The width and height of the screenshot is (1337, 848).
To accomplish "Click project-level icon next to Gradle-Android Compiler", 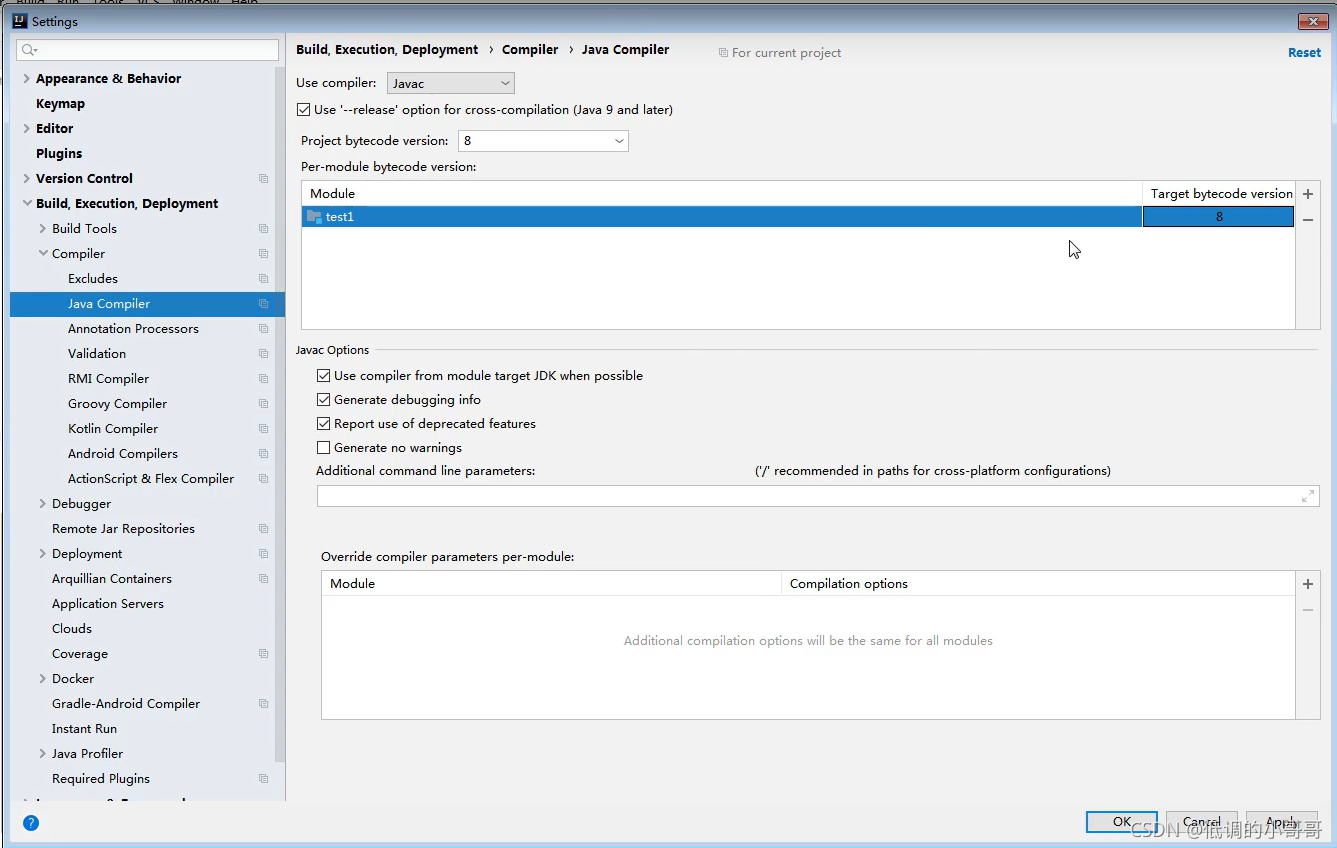I will click(264, 704).
